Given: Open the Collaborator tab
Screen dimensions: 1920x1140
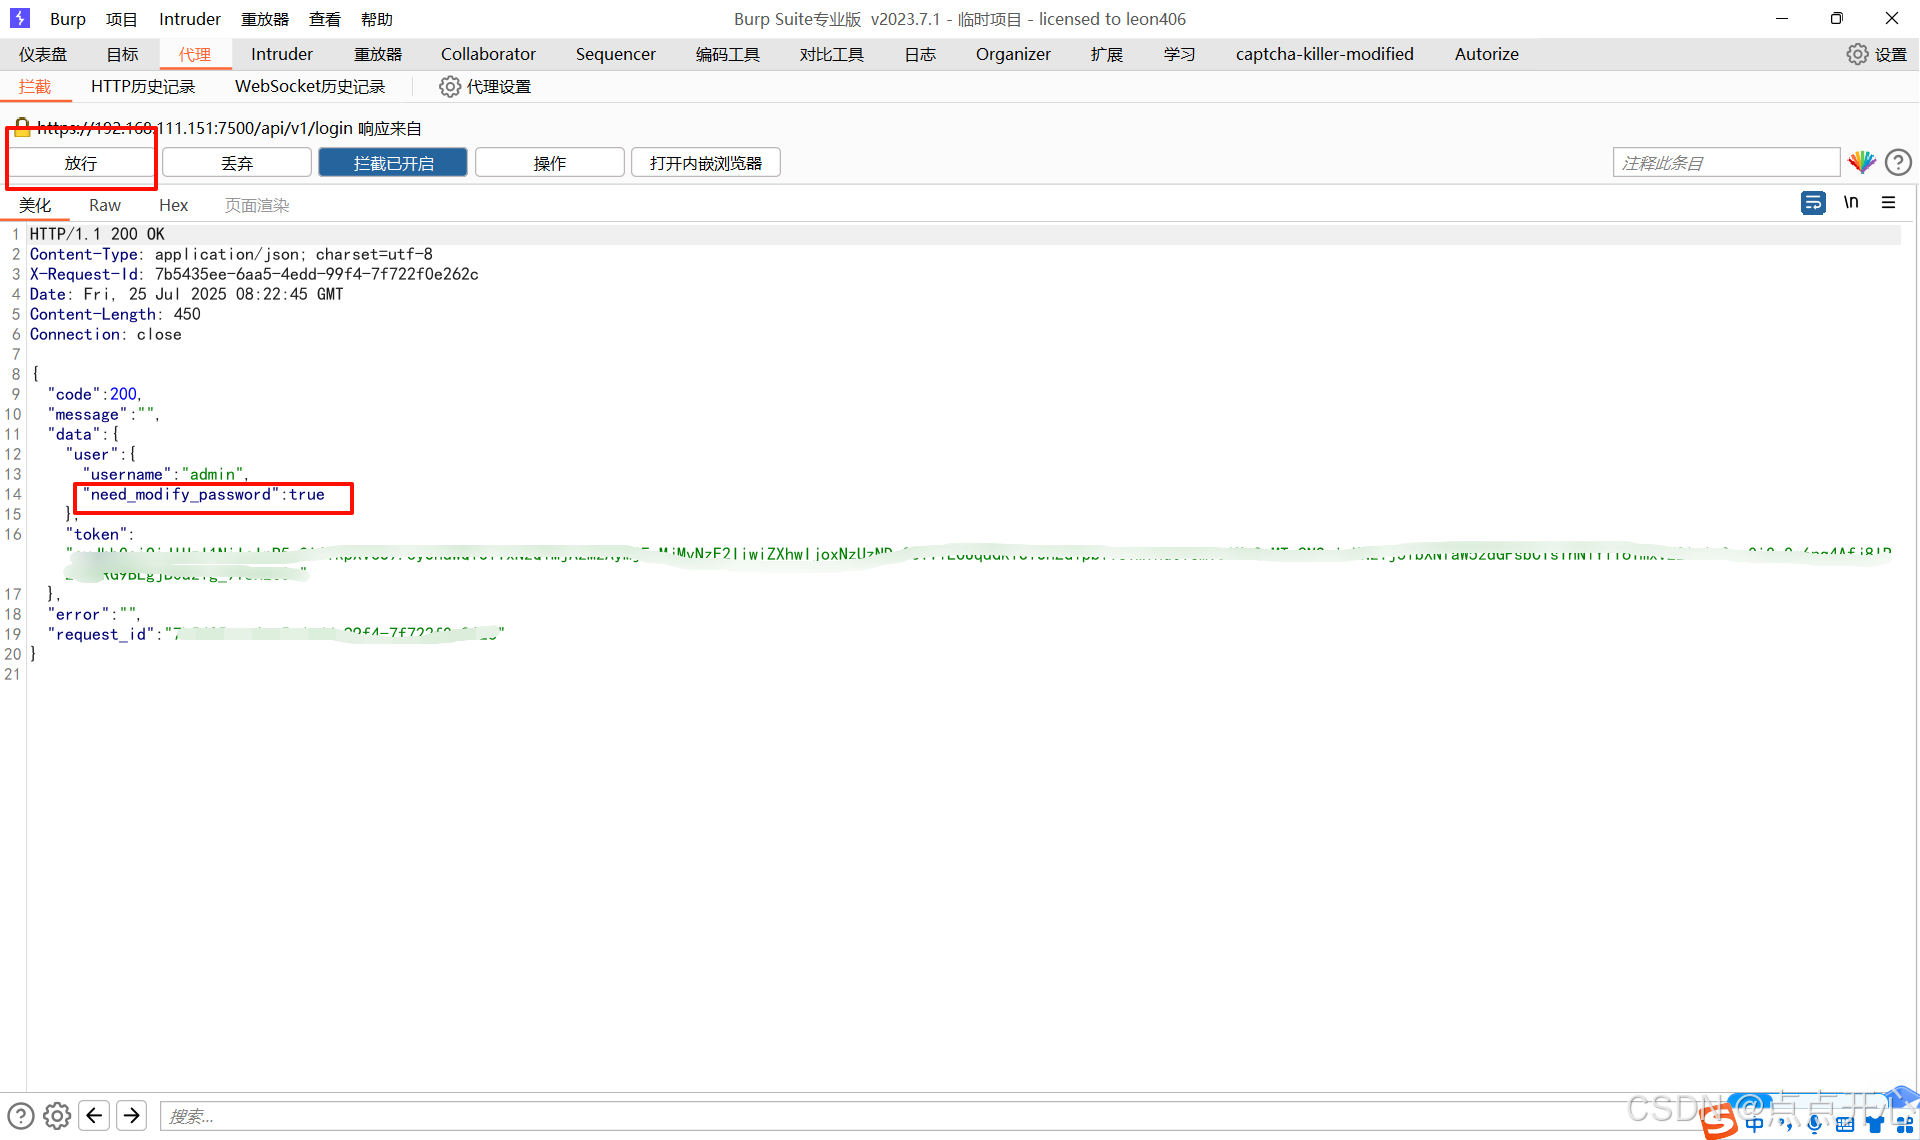Looking at the screenshot, I should click(x=488, y=54).
